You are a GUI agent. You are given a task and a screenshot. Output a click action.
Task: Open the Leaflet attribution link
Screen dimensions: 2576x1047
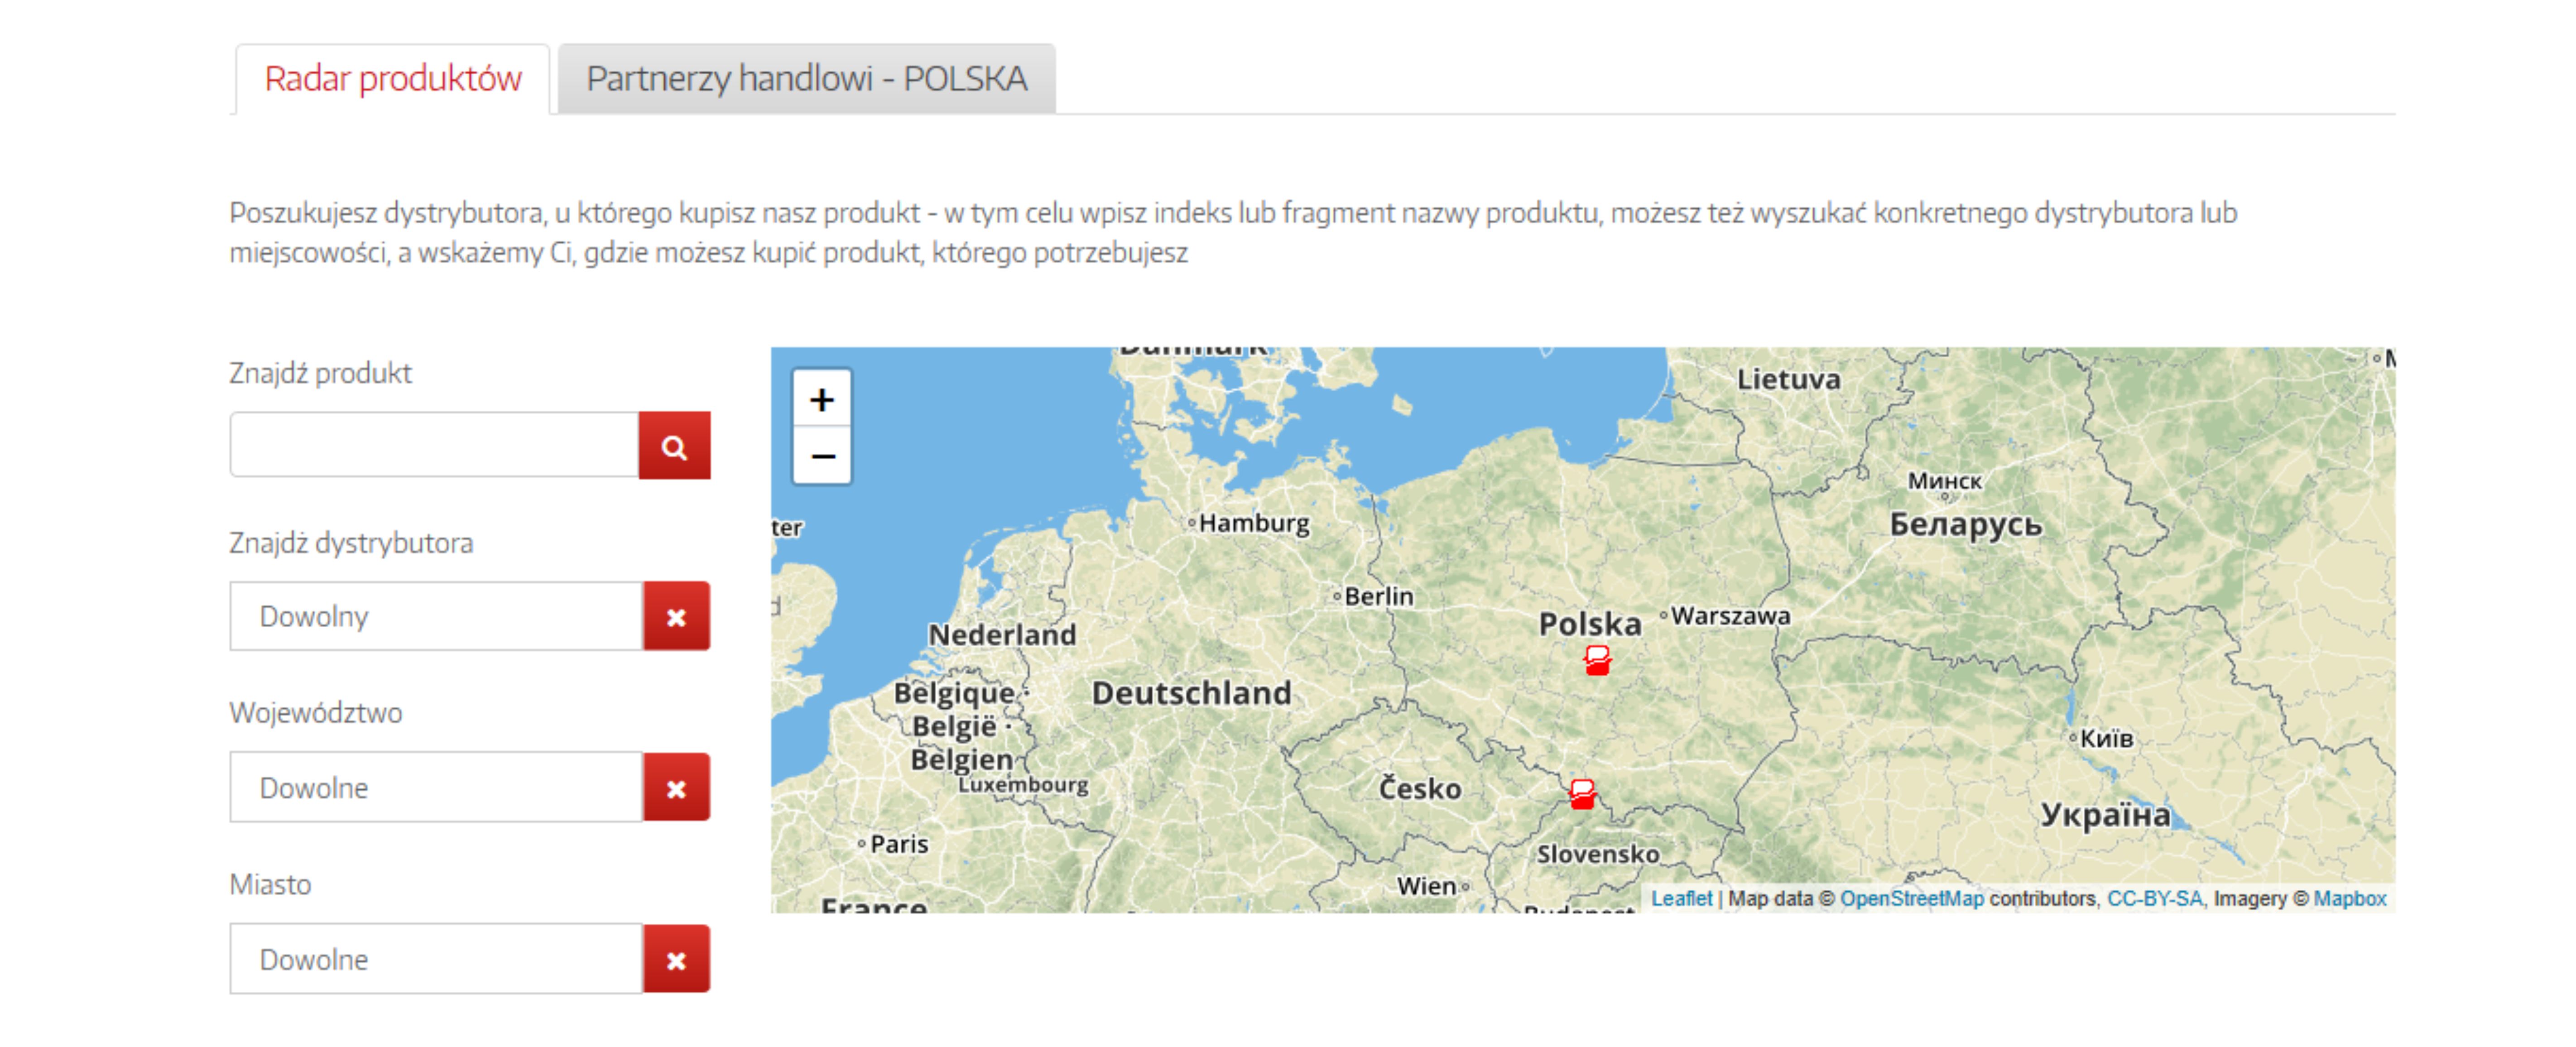click(1681, 898)
